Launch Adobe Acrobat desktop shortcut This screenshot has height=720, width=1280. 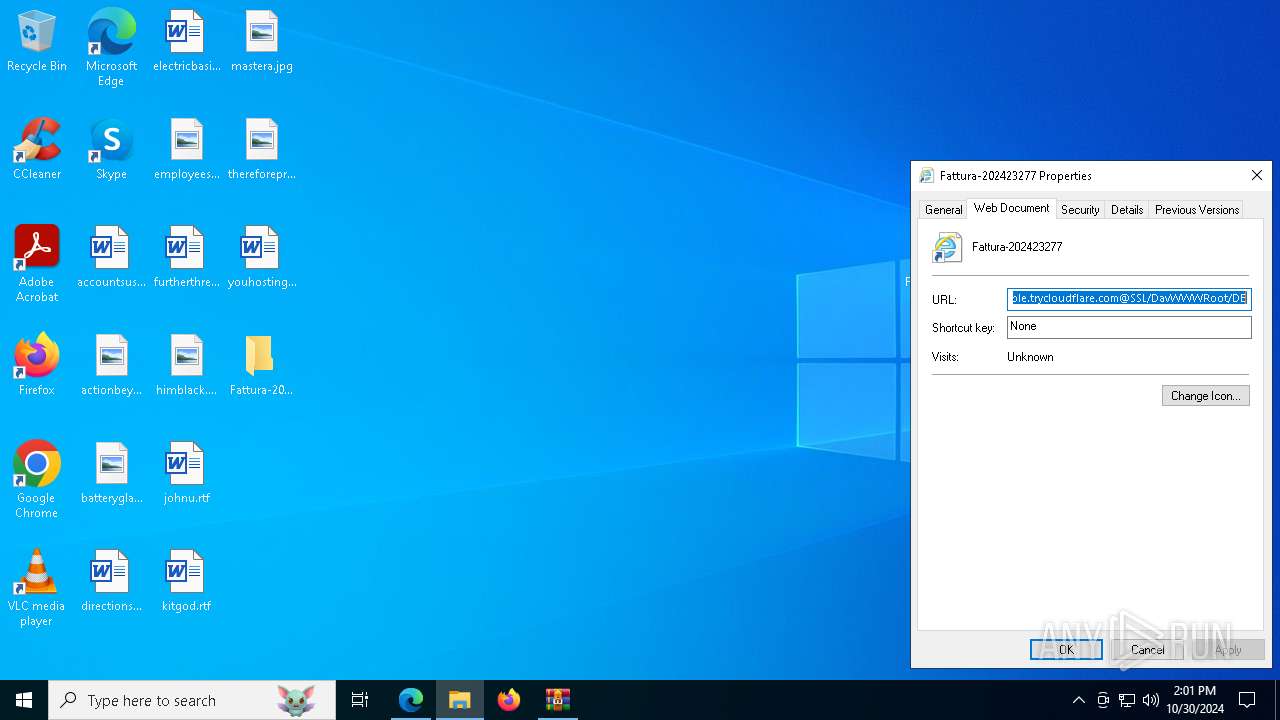pyautogui.click(x=37, y=264)
